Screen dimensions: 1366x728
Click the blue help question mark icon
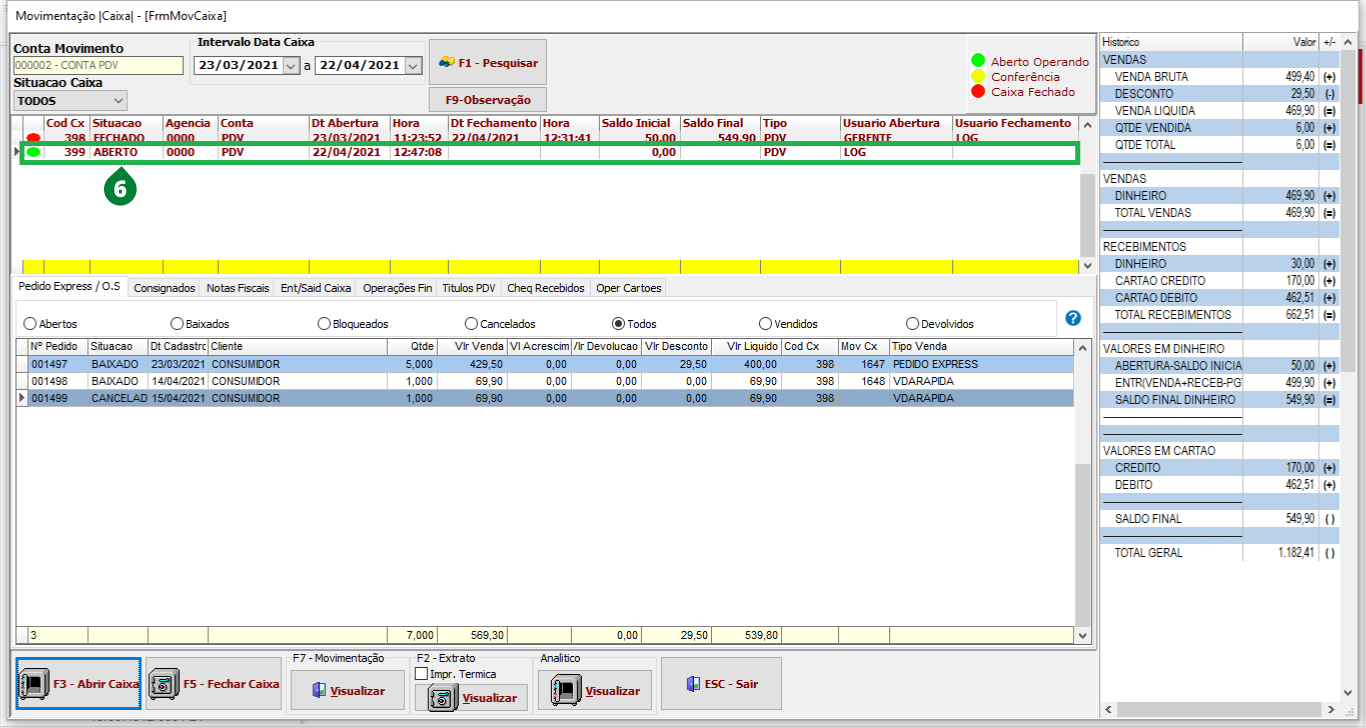click(x=1073, y=318)
